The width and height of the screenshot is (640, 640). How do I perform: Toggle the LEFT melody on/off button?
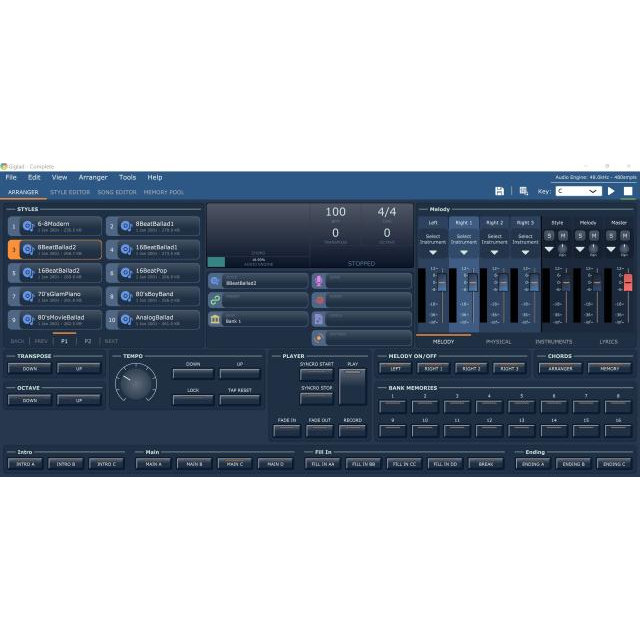395,369
